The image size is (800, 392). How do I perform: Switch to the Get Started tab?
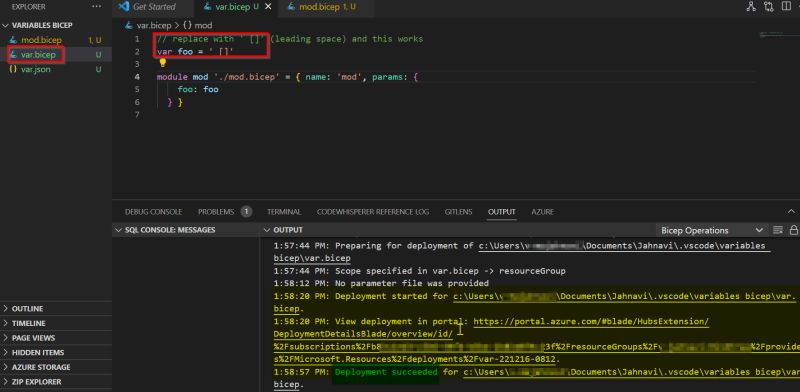[154, 7]
